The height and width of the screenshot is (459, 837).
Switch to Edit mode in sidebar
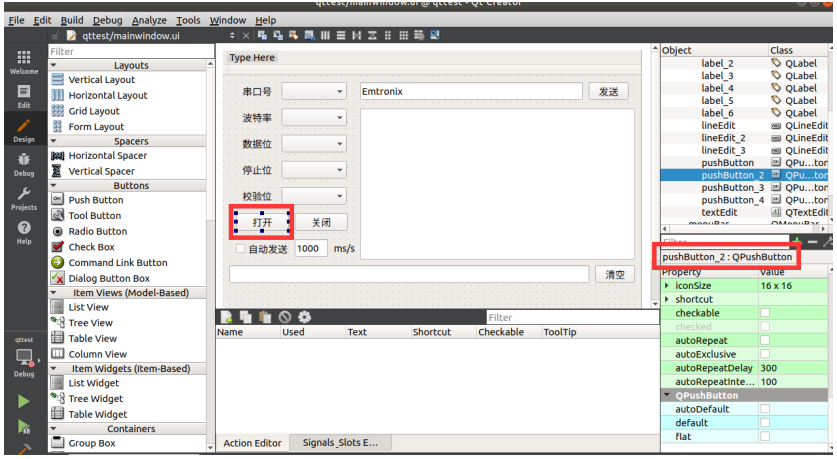coord(23,96)
